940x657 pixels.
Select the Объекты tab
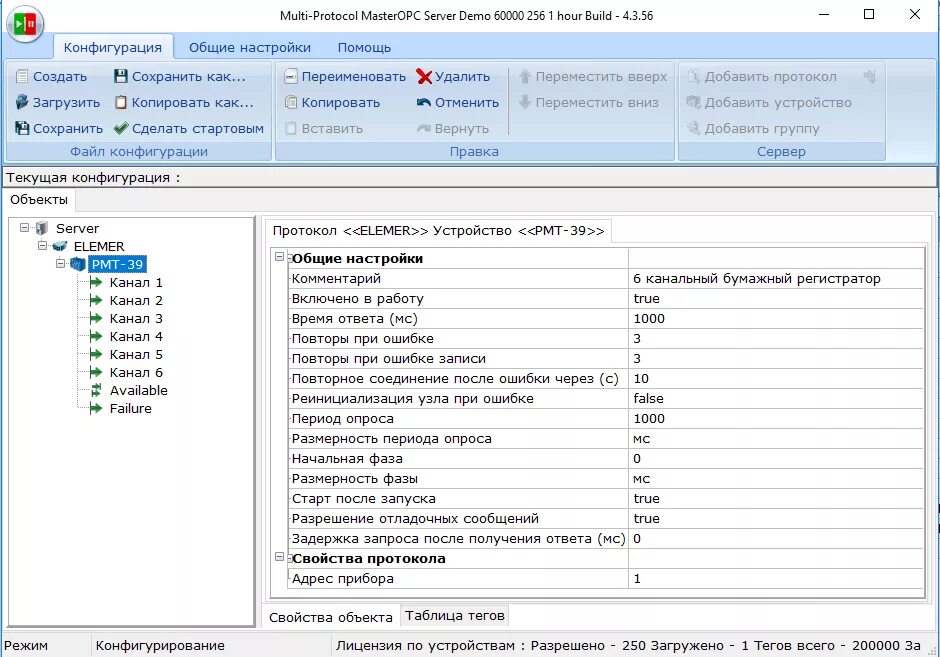(39, 200)
